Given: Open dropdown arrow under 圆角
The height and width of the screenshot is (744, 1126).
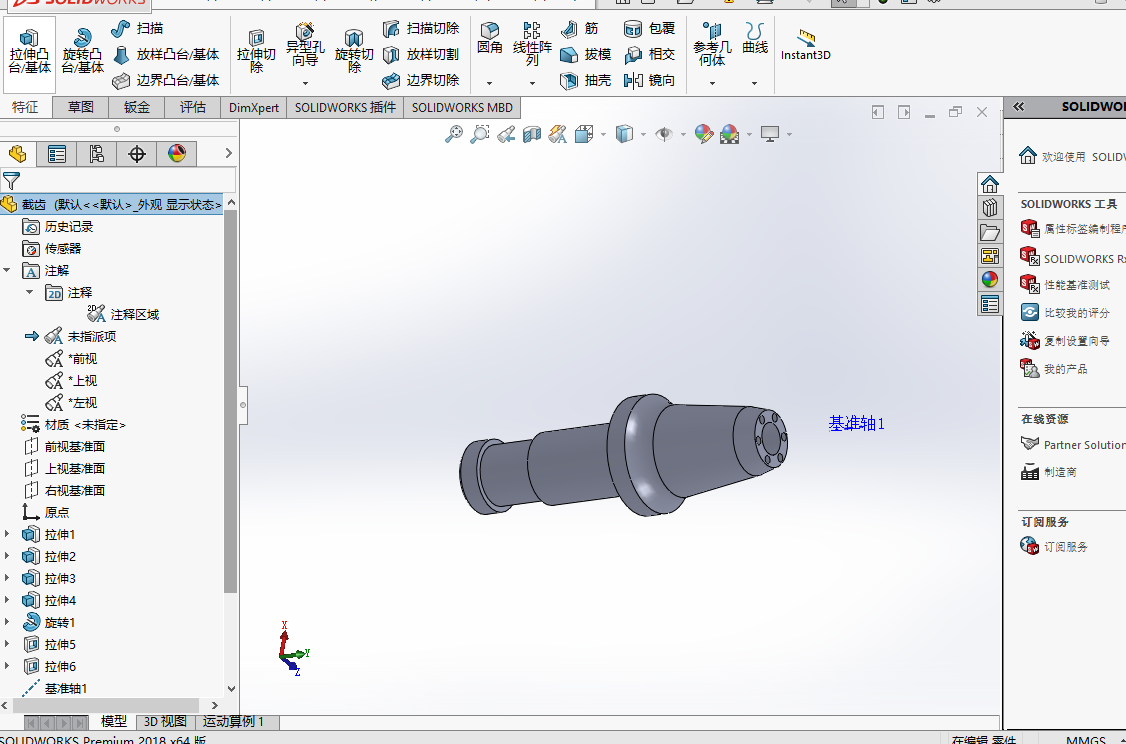Looking at the screenshot, I should tap(490, 83).
